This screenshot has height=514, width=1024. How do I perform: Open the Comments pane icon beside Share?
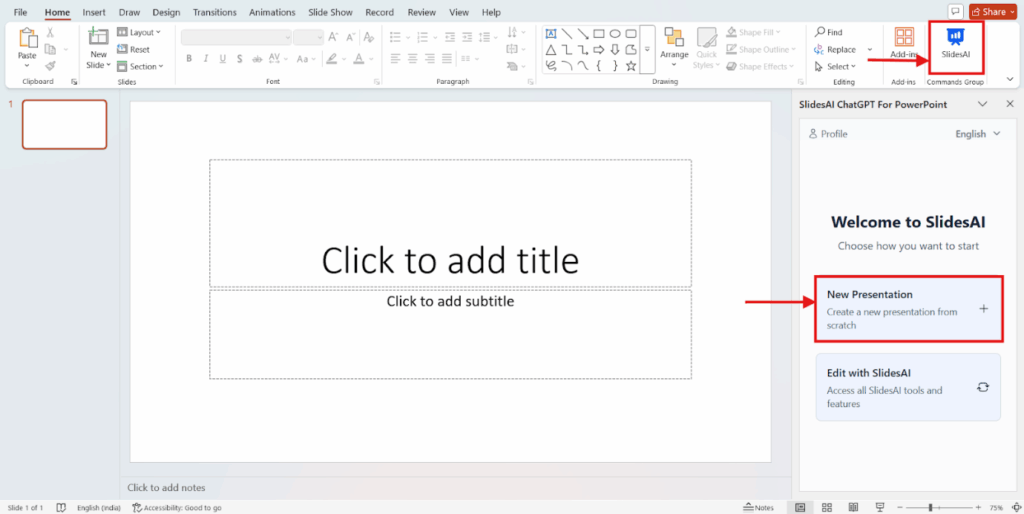(x=955, y=12)
